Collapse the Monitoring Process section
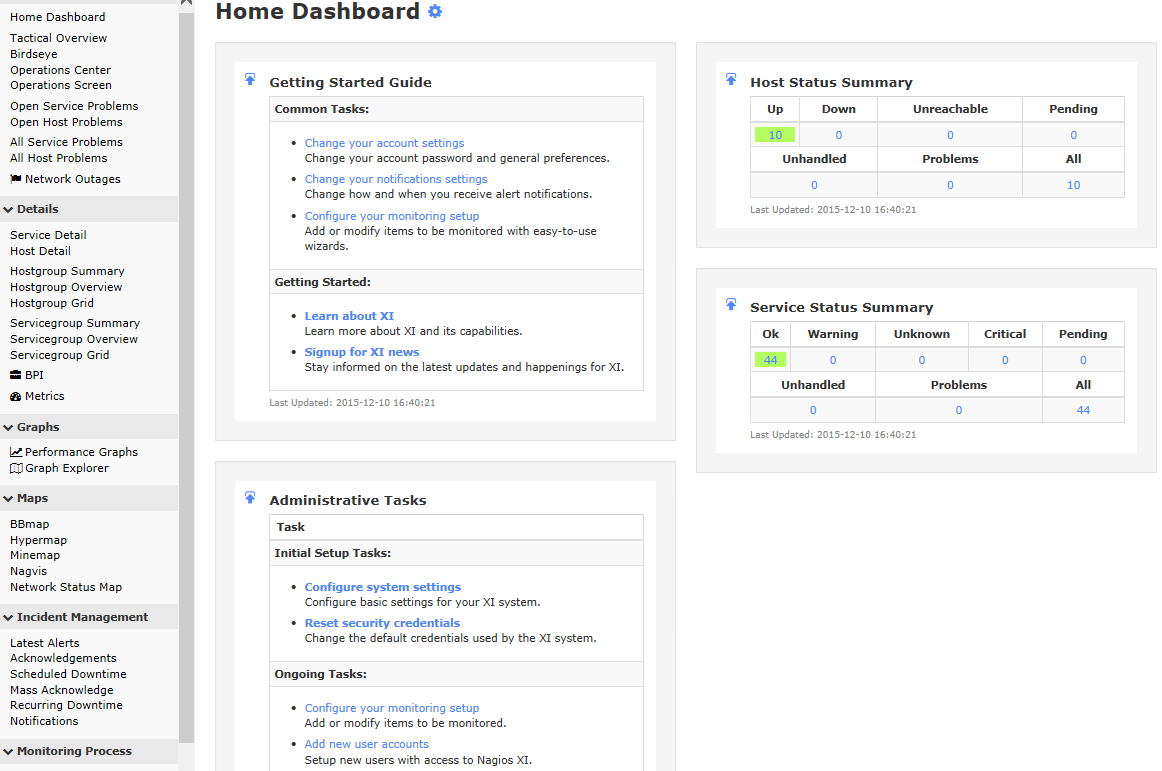Image resolution: width=1162 pixels, height=771 pixels. point(9,751)
